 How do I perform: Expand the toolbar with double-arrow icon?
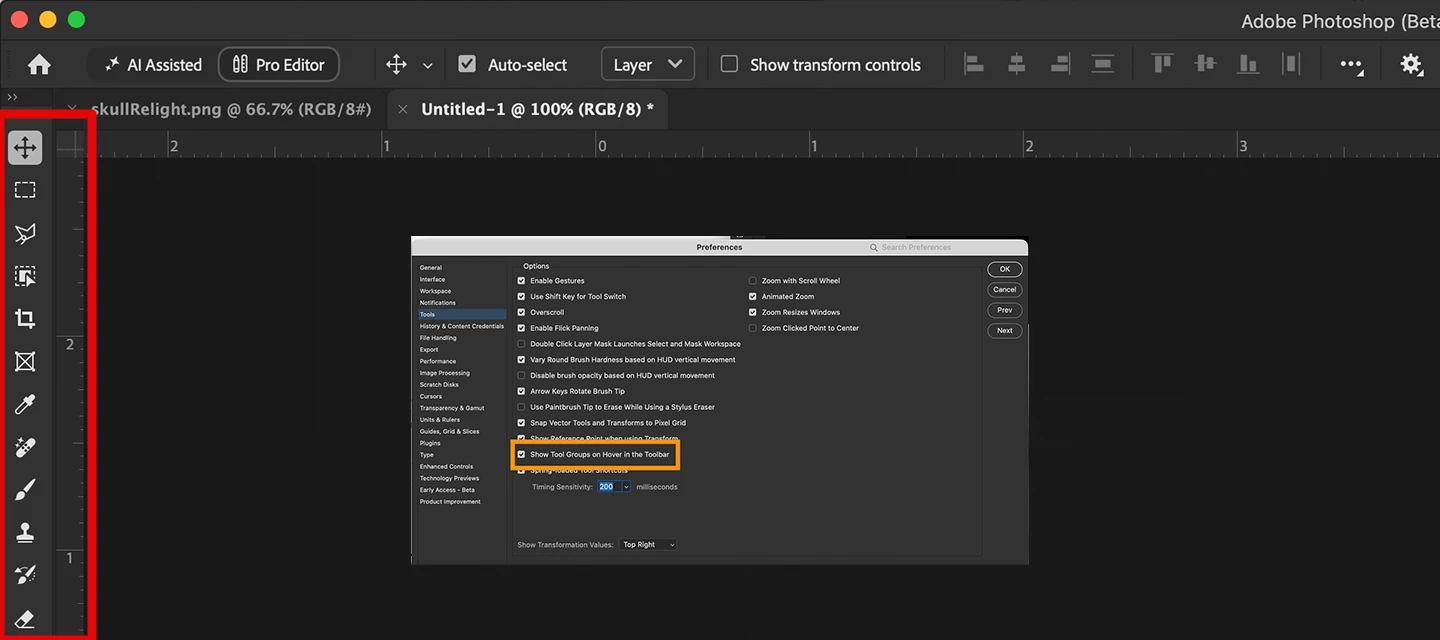[13, 97]
